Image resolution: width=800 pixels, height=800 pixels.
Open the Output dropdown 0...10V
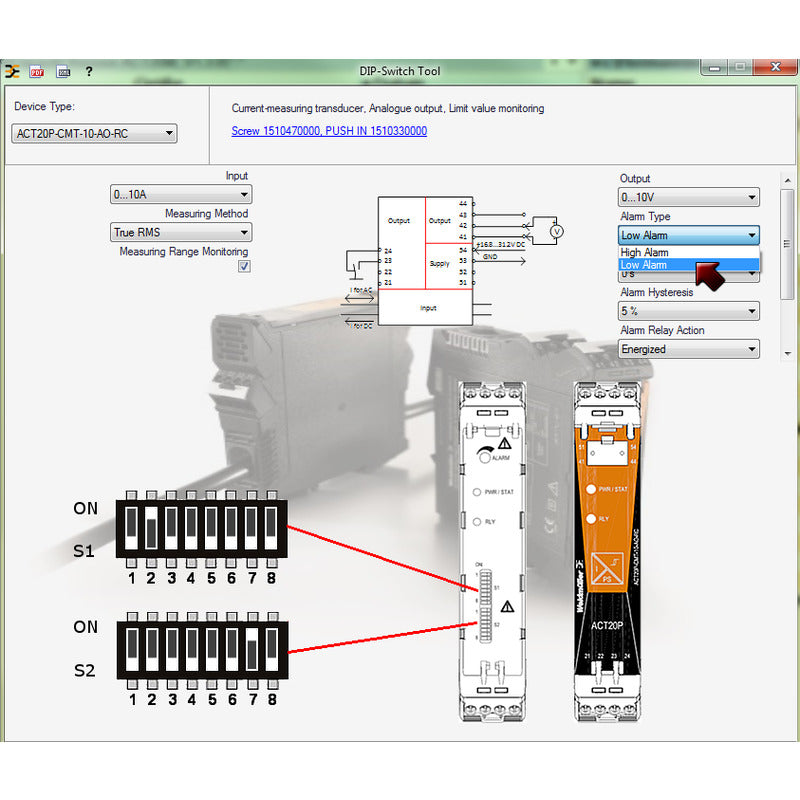point(688,197)
